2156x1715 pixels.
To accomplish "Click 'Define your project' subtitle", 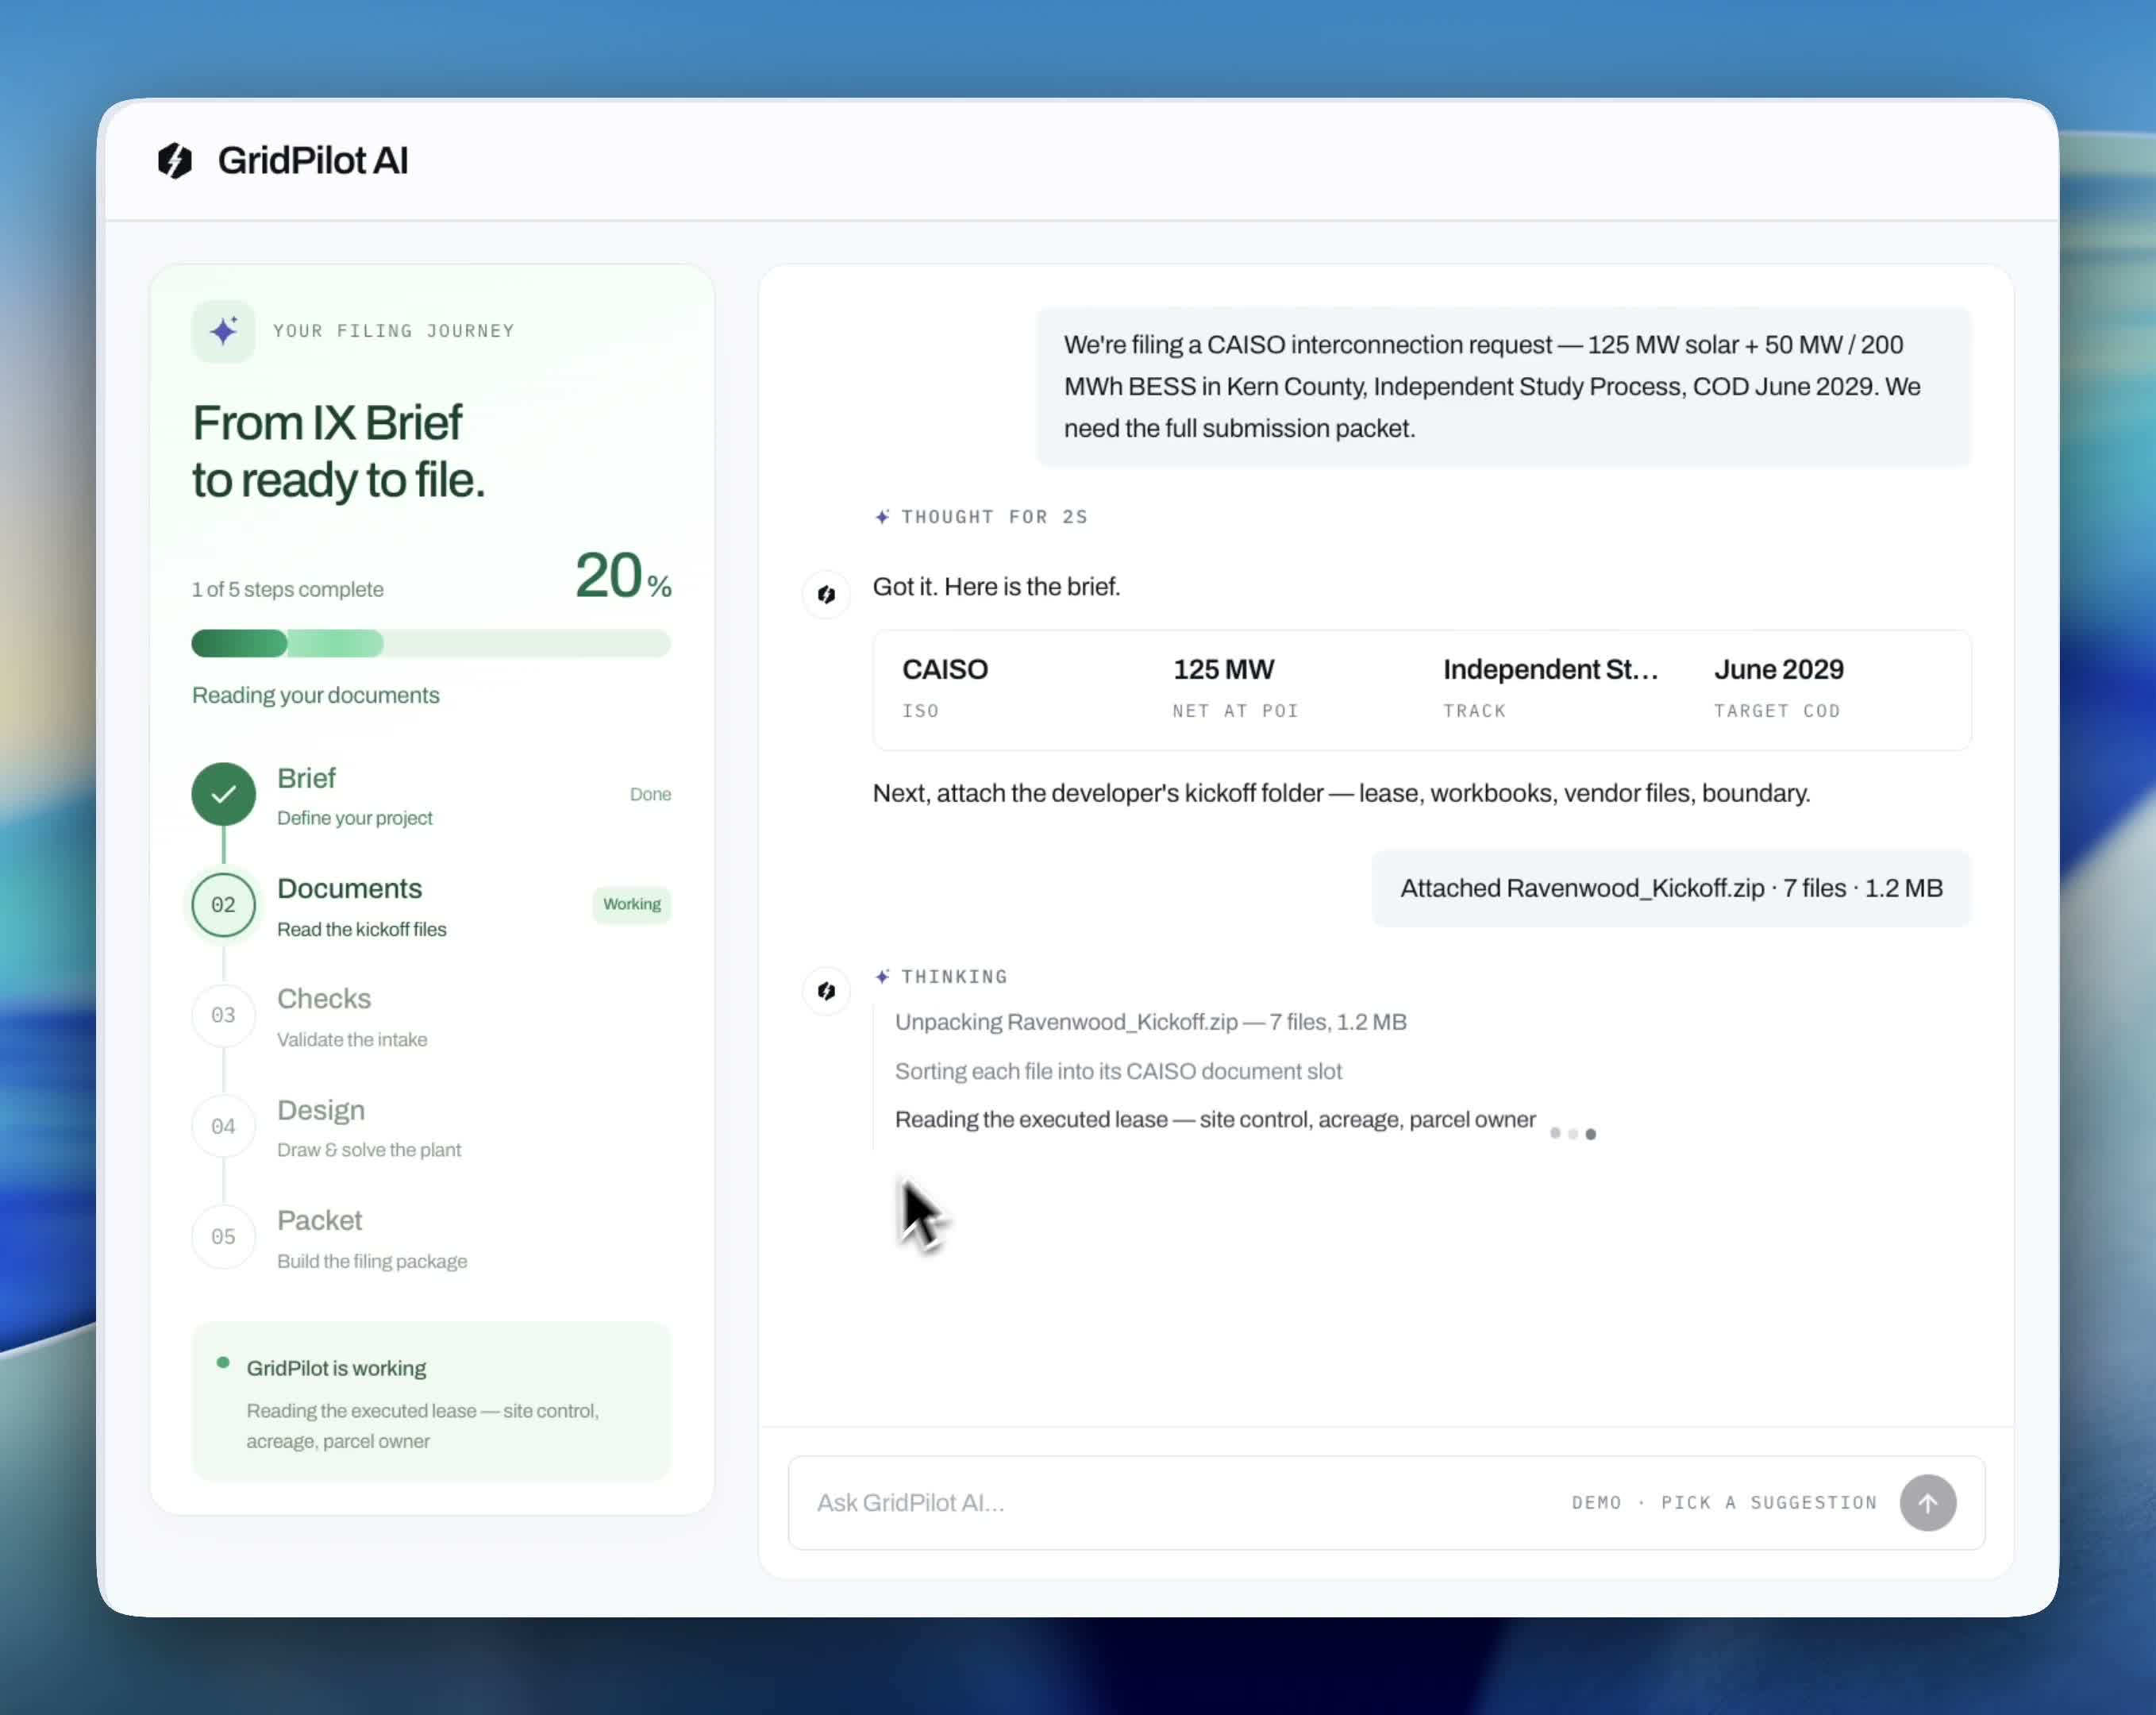I will [354, 818].
